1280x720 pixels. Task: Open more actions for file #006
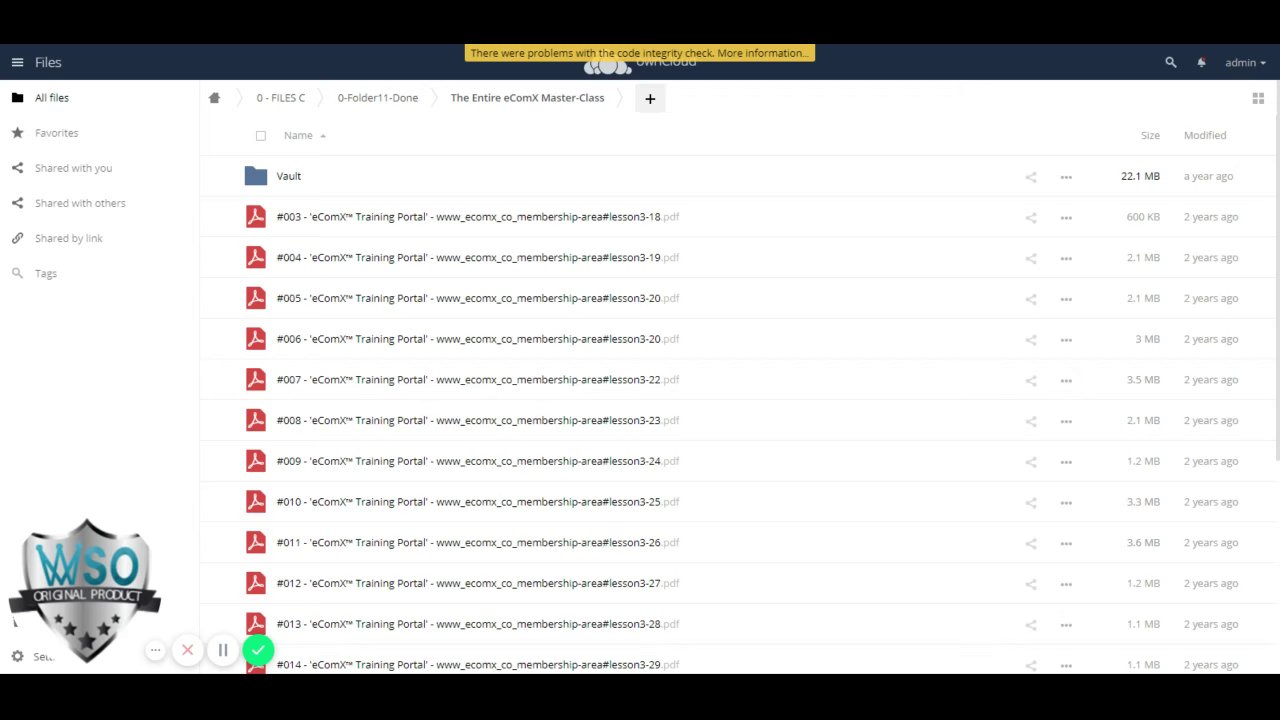pos(1066,340)
